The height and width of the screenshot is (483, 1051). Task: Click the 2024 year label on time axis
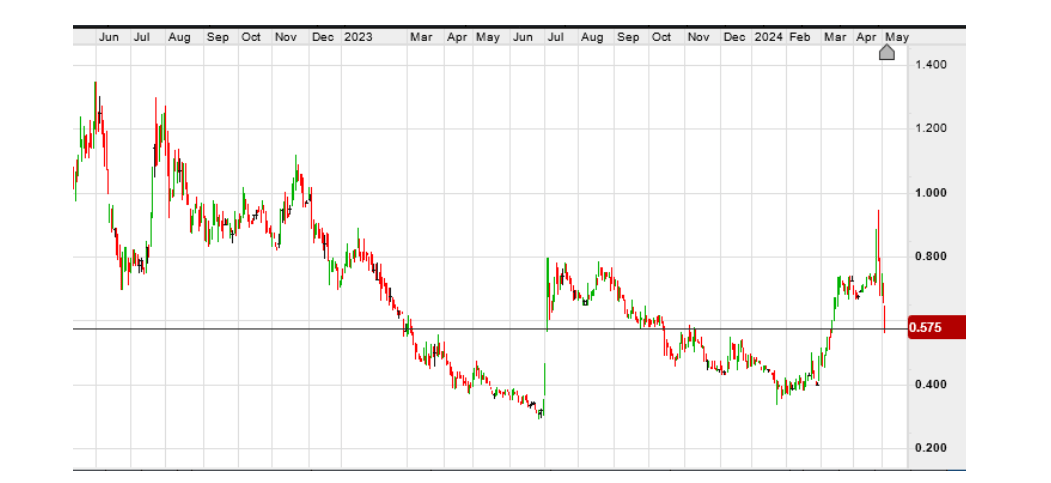[769, 38]
